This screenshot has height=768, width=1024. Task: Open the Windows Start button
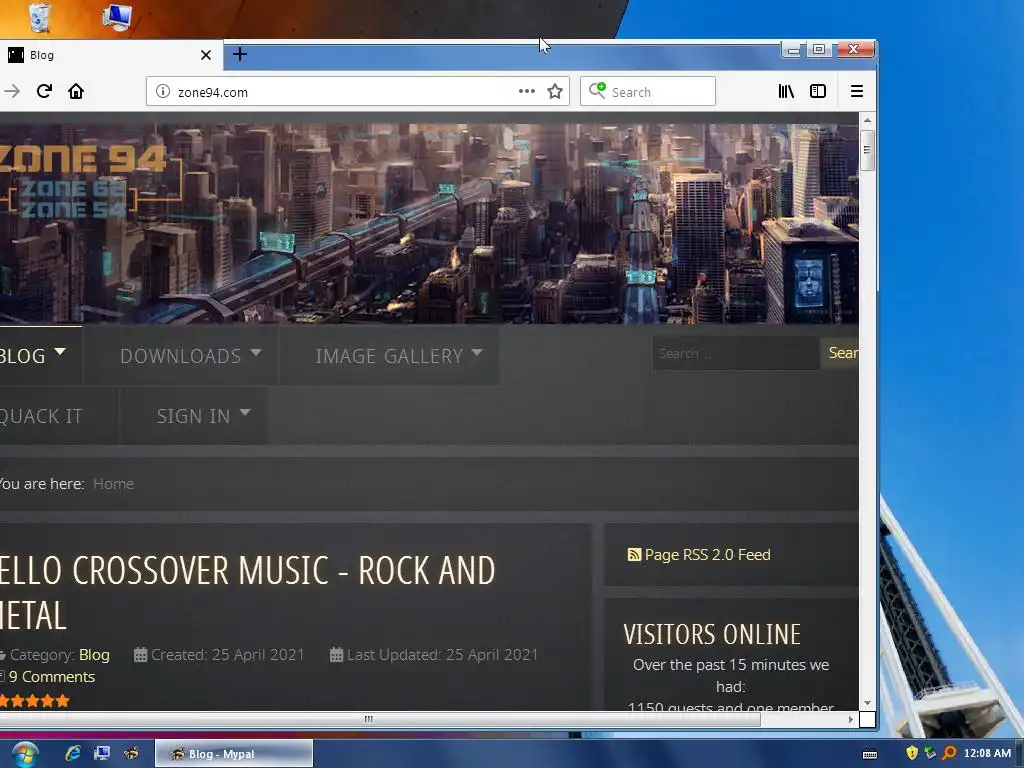click(25, 754)
